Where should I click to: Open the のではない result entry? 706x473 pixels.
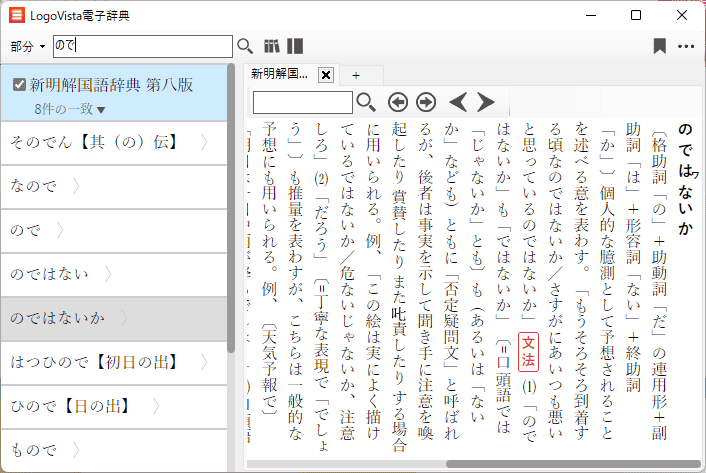[63, 273]
